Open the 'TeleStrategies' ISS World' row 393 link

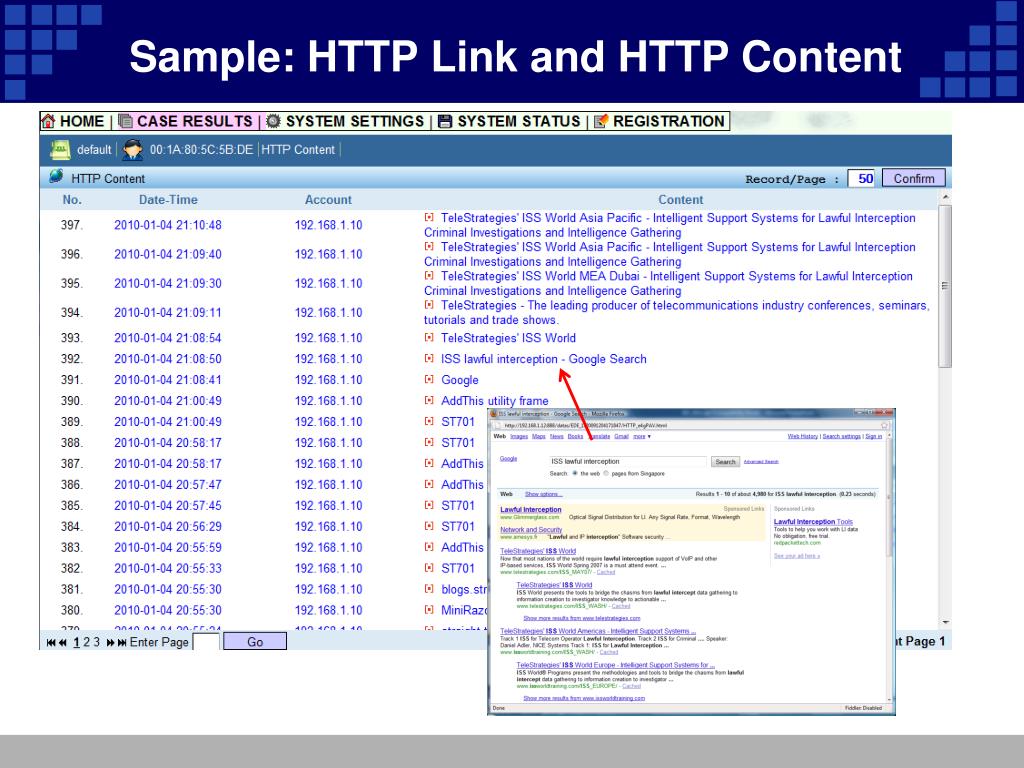pyautogui.click(x=508, y=338)
